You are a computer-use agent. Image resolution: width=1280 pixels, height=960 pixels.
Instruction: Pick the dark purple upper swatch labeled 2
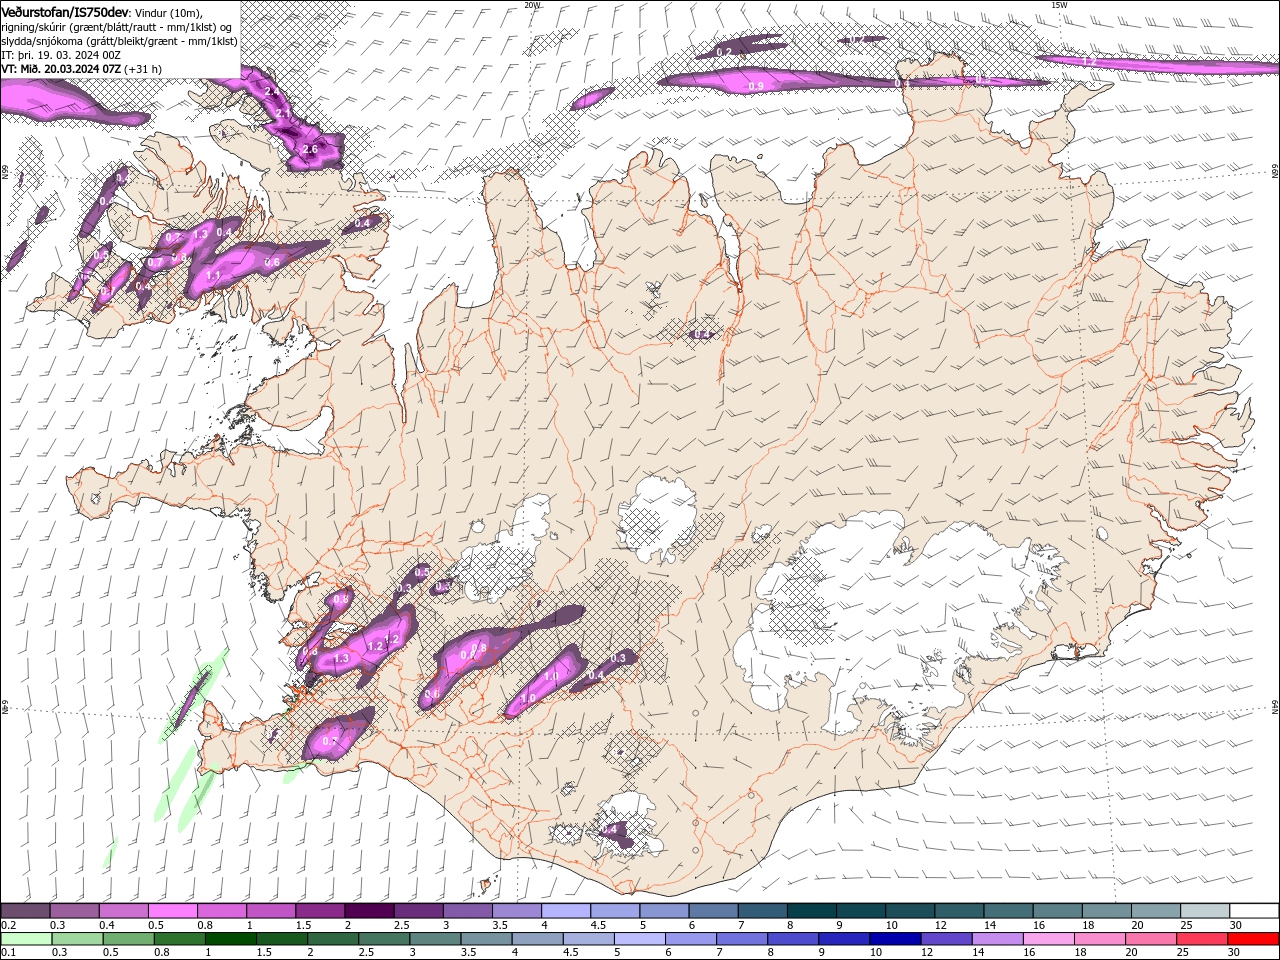369,911
